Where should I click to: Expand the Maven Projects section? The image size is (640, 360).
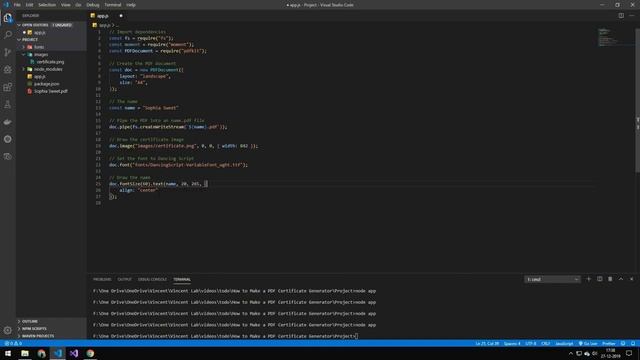[38, 336]
